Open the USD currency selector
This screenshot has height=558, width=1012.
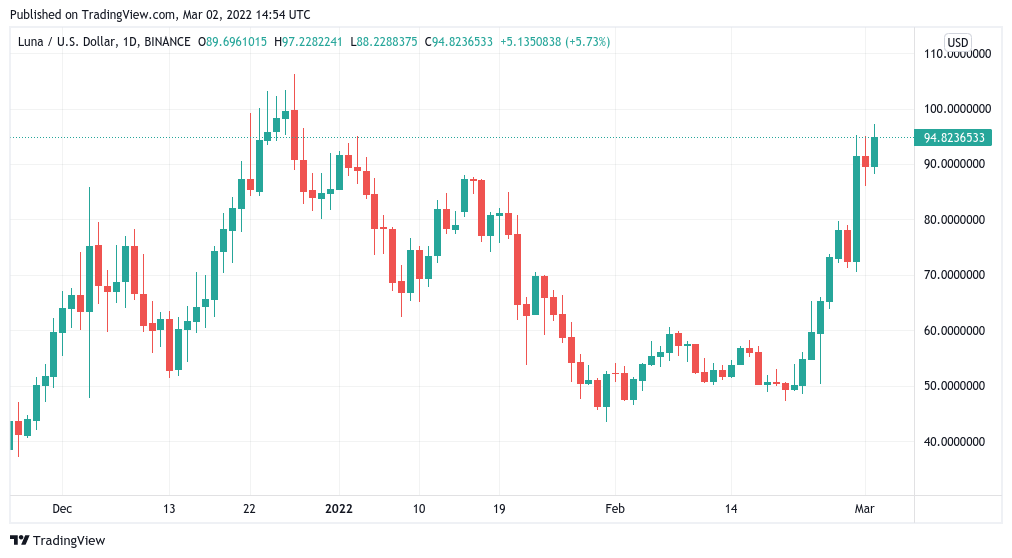click(x=958, y=42)
